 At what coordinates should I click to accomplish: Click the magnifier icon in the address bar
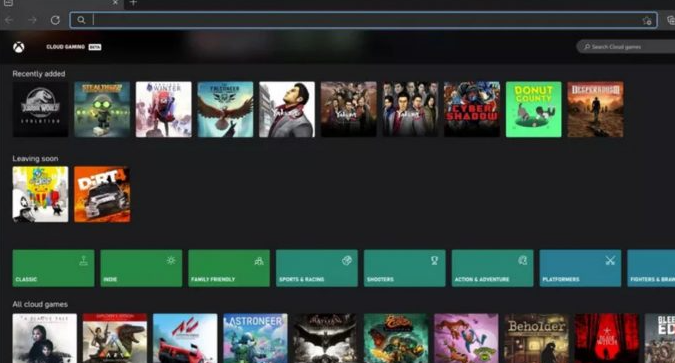coord(81,20)
